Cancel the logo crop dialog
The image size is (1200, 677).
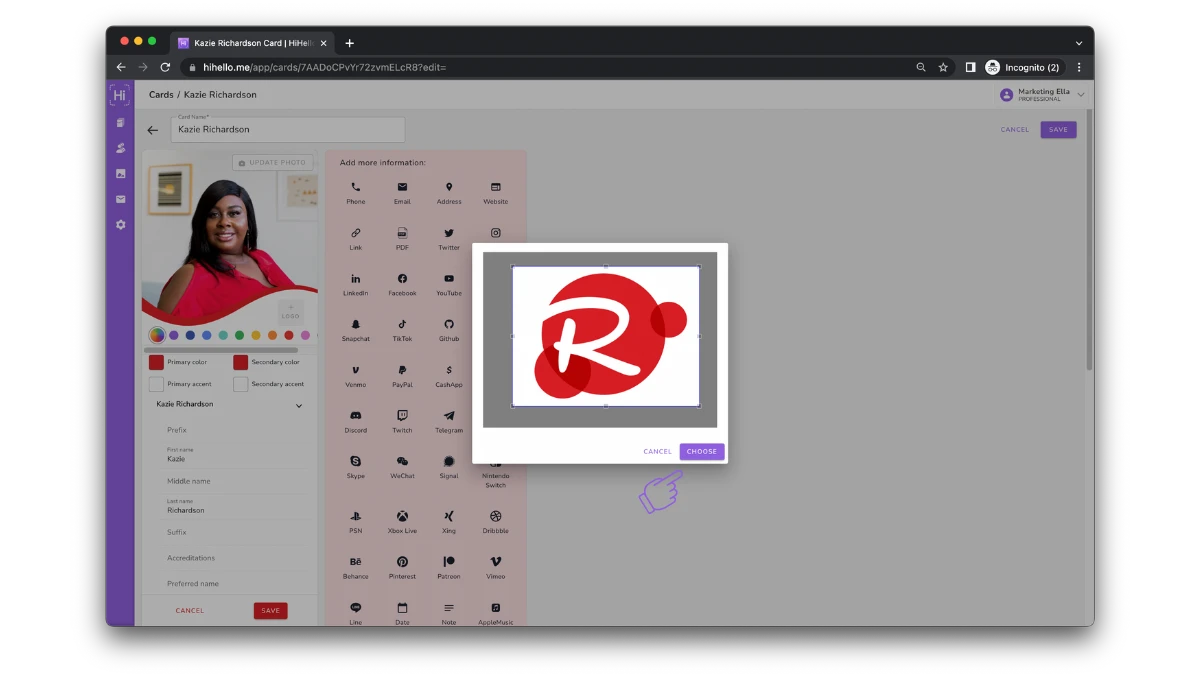tap(657, 452)
